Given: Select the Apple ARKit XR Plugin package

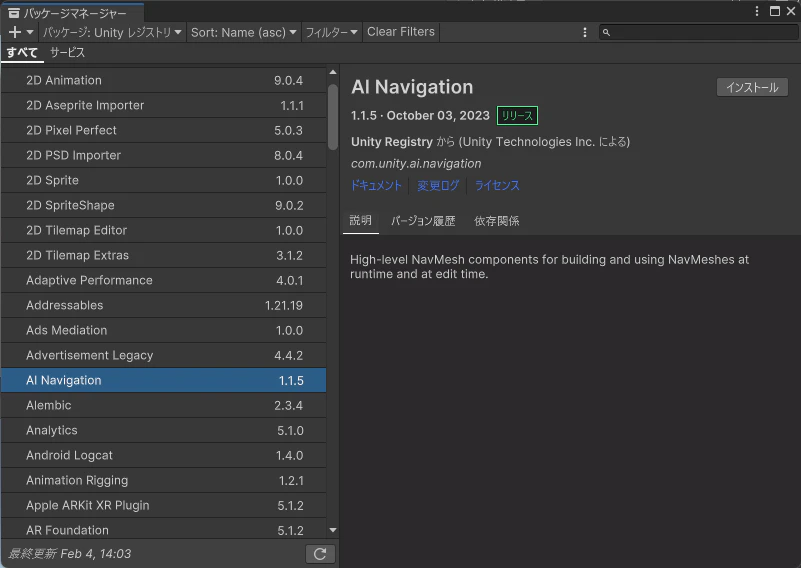Looking at the screenshot, I should (x=163, y=506).
